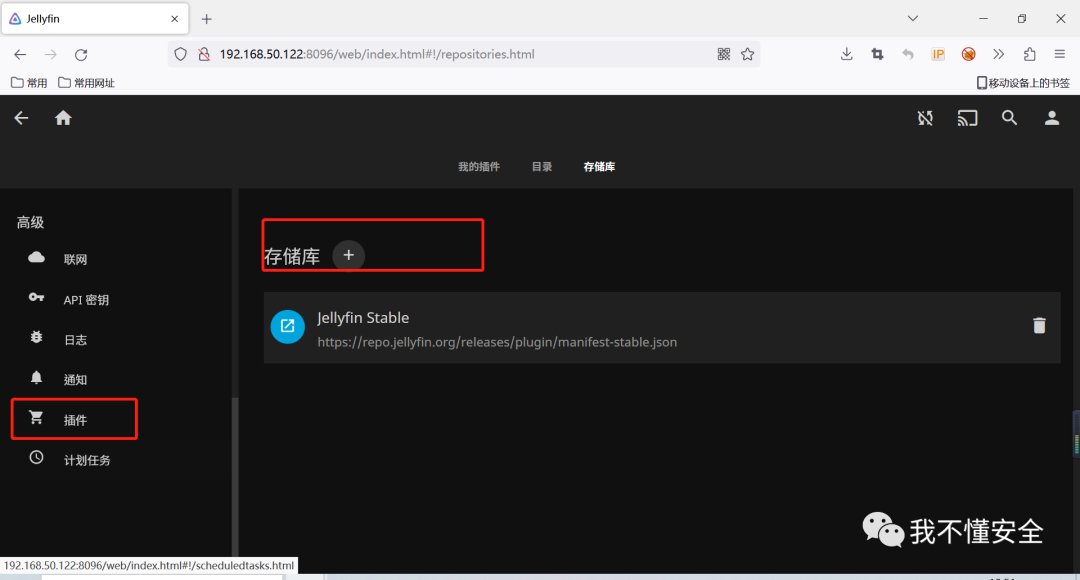Click the orange IP extension icon
This screenshot has height=580, width=1080.
938,54
